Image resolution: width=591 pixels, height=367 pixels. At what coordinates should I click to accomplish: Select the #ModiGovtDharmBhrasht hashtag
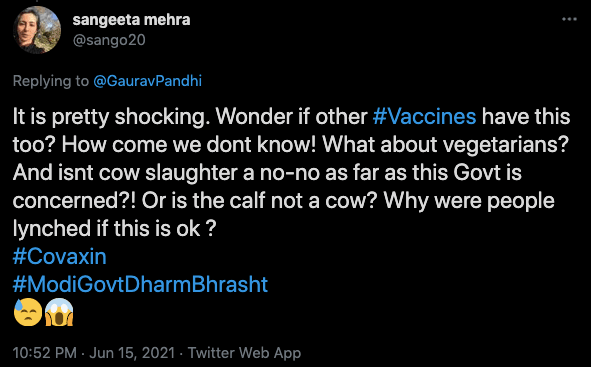pyautogui.click(x=140, y=284)
